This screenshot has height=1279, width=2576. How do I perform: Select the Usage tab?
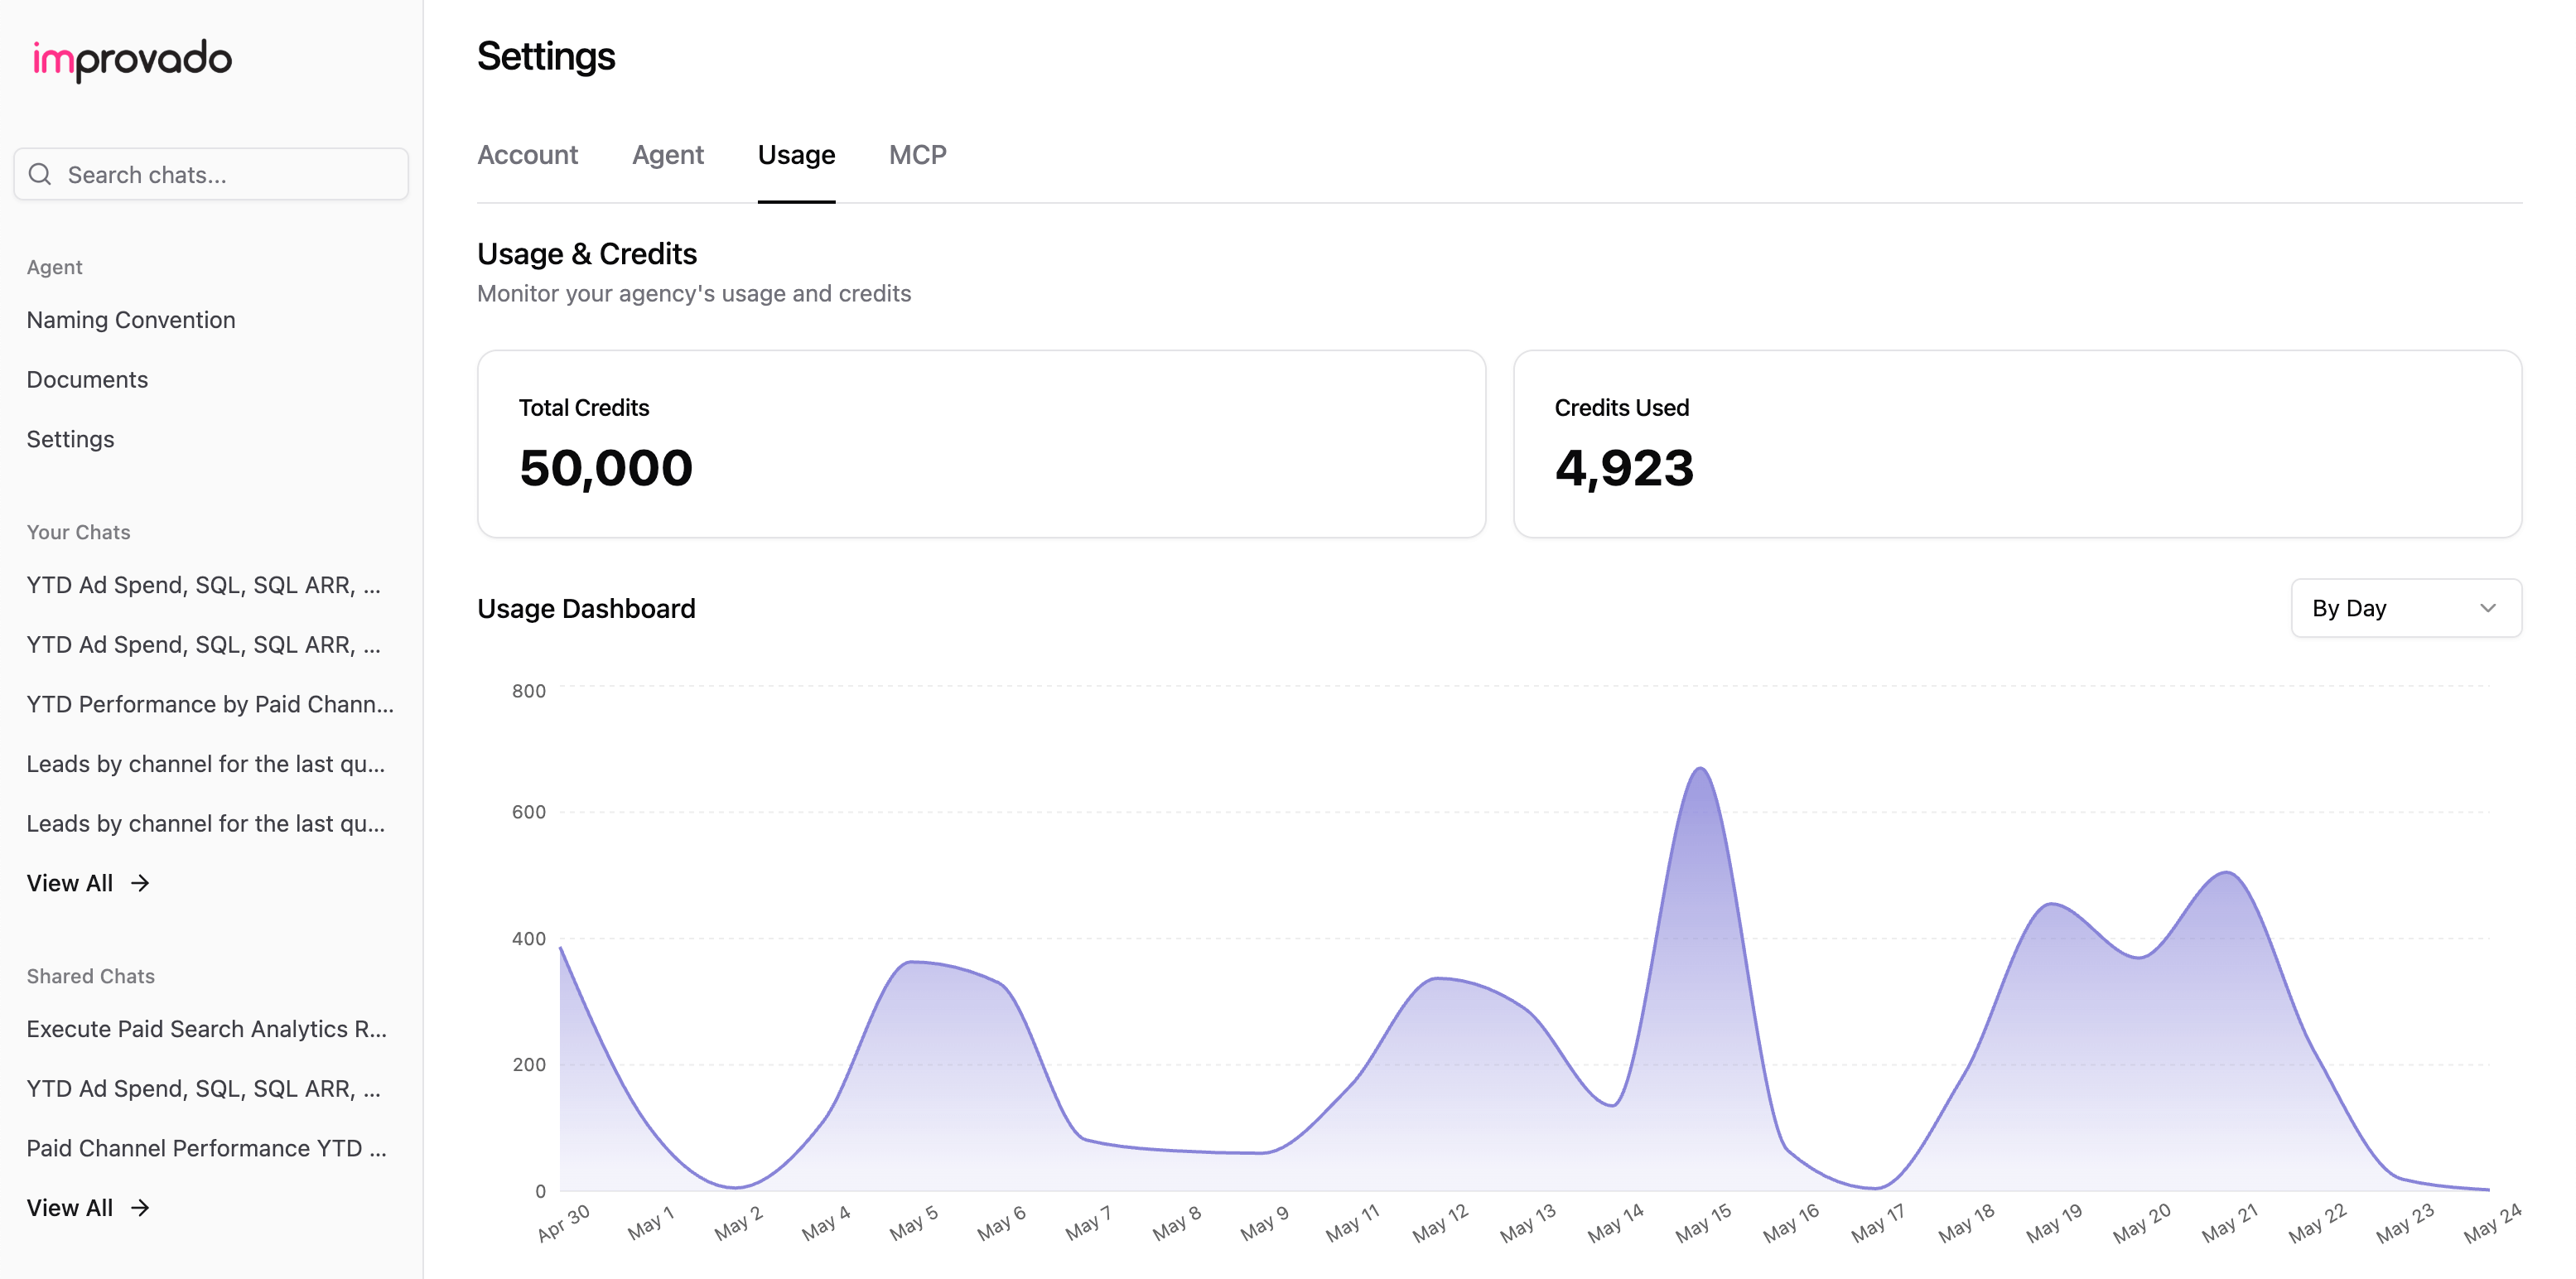tap(796, 155)
